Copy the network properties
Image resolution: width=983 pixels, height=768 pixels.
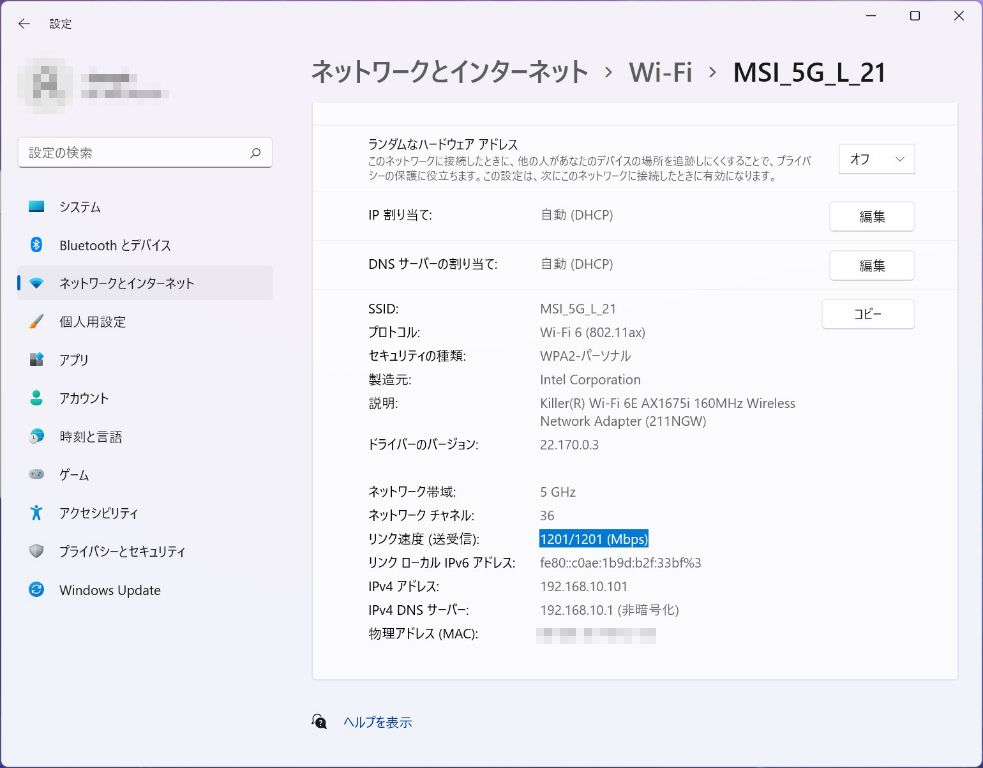[x=867, y=314]
